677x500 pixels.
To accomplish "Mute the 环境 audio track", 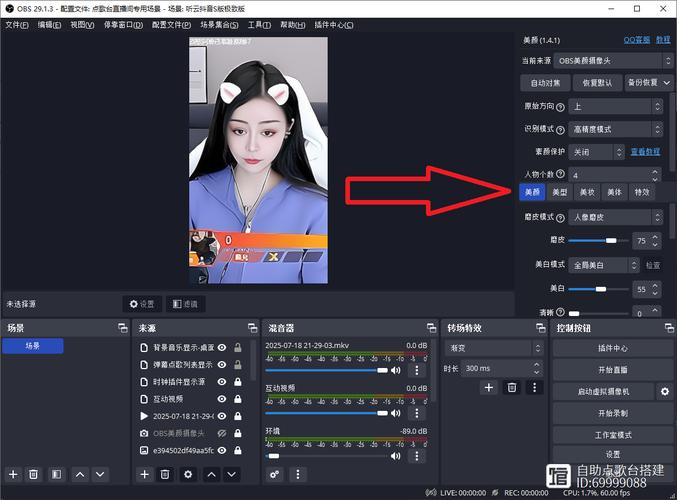I will 395,456.
